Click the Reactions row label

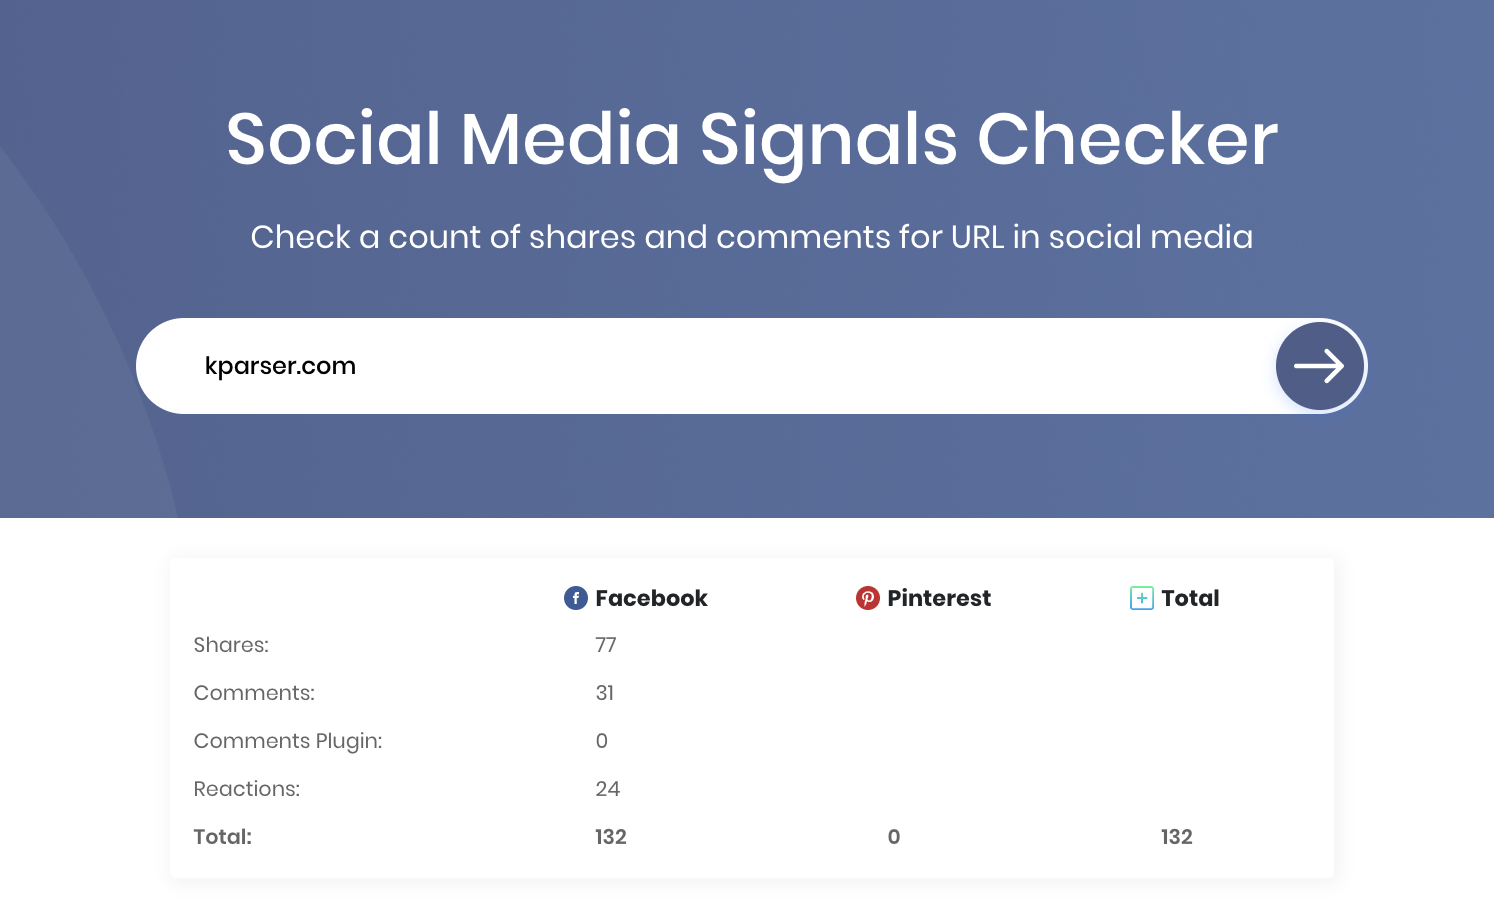click(x=247, y=789)
